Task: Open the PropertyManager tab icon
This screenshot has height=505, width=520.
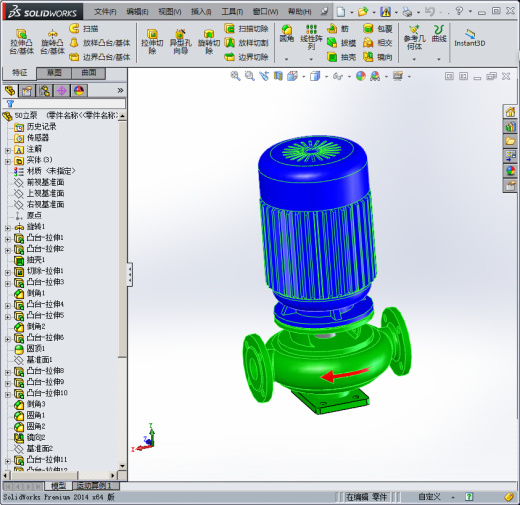Action: (27, 90)
